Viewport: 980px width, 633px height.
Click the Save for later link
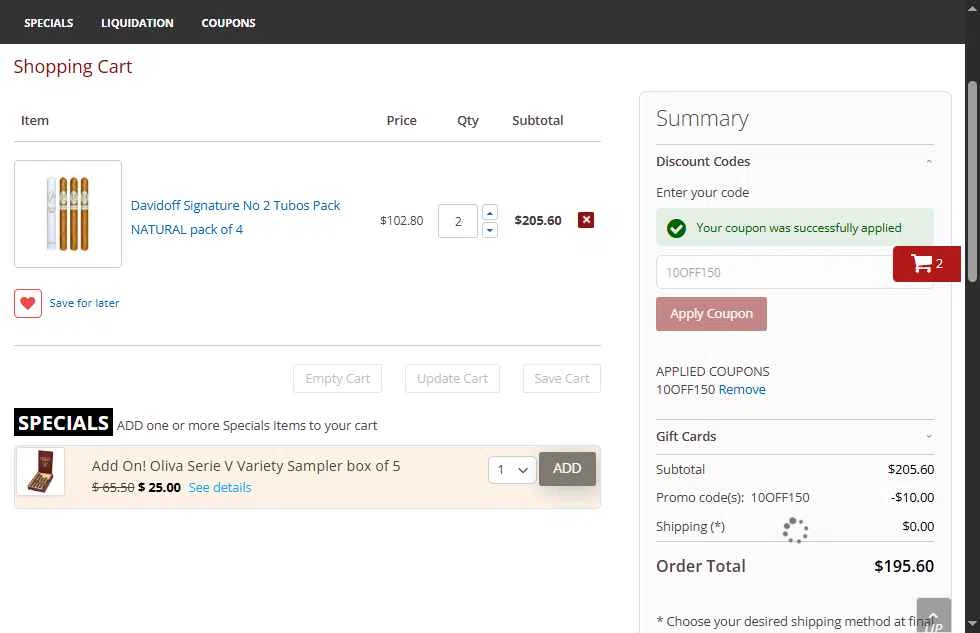[84, 303]
